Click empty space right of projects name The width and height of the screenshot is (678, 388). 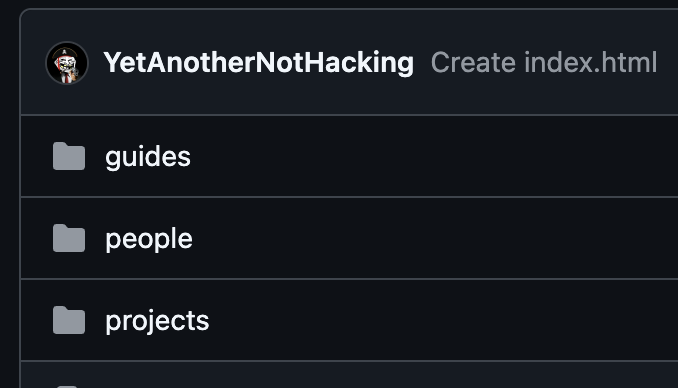pos(441,320)
